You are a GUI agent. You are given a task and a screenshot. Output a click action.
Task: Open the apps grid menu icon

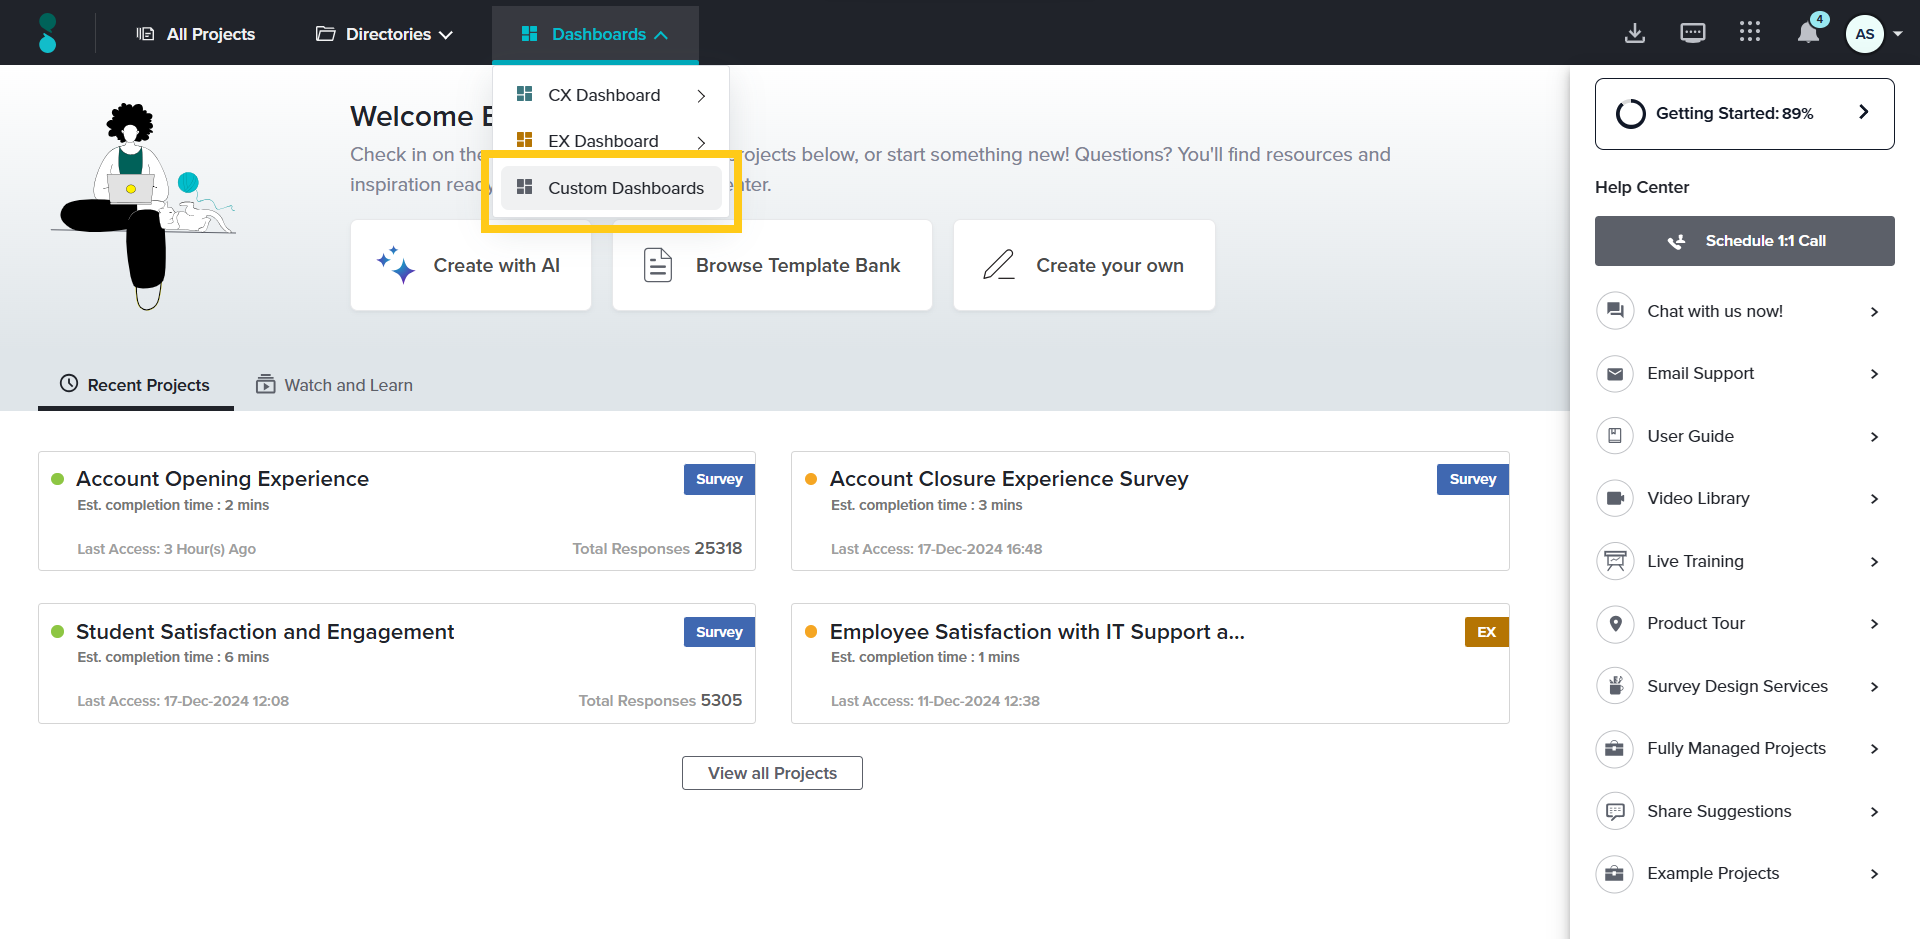pyautogui.click(x=1749, y=33)
